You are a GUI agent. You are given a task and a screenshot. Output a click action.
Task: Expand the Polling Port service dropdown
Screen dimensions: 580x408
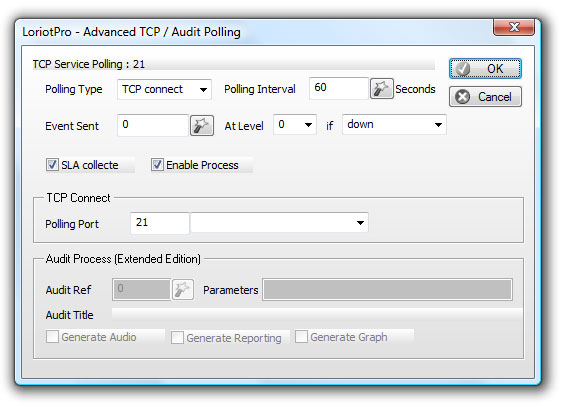(x=279, y=223)
